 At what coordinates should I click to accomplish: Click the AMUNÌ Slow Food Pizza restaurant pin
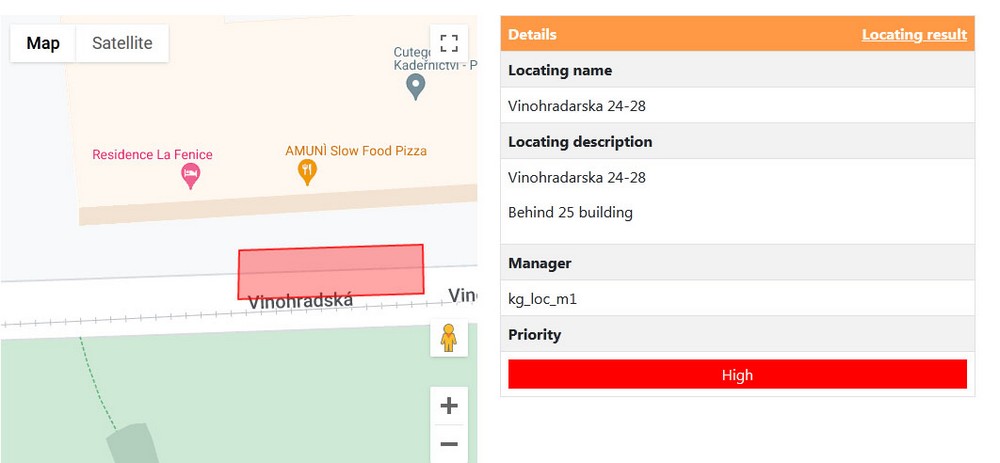(x=307, y=172)
